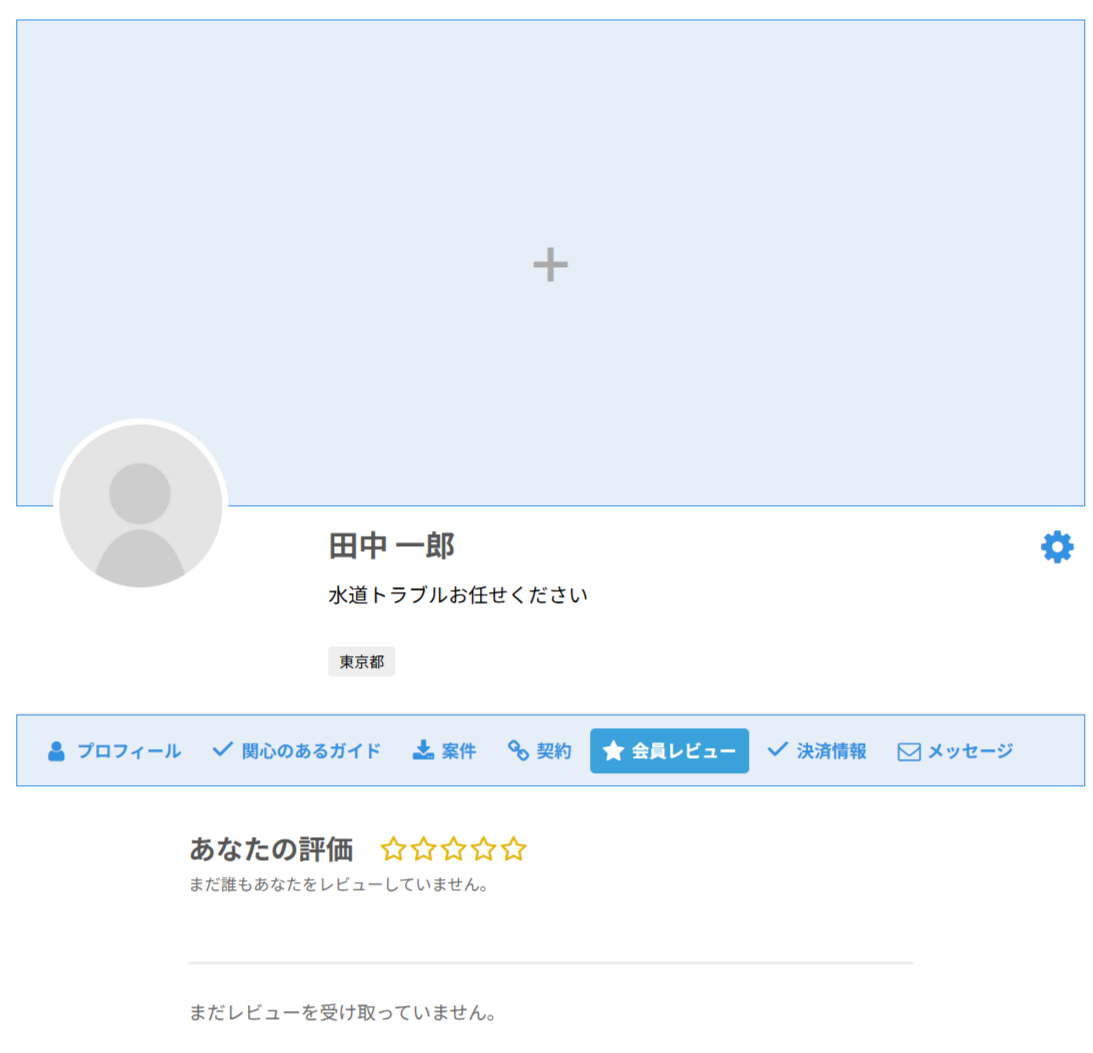Image resolution: width=1093 pixels, height=1053 pixels.
Task: Click the star icon in 会員レビュー tab
Action: click(613, 751)
